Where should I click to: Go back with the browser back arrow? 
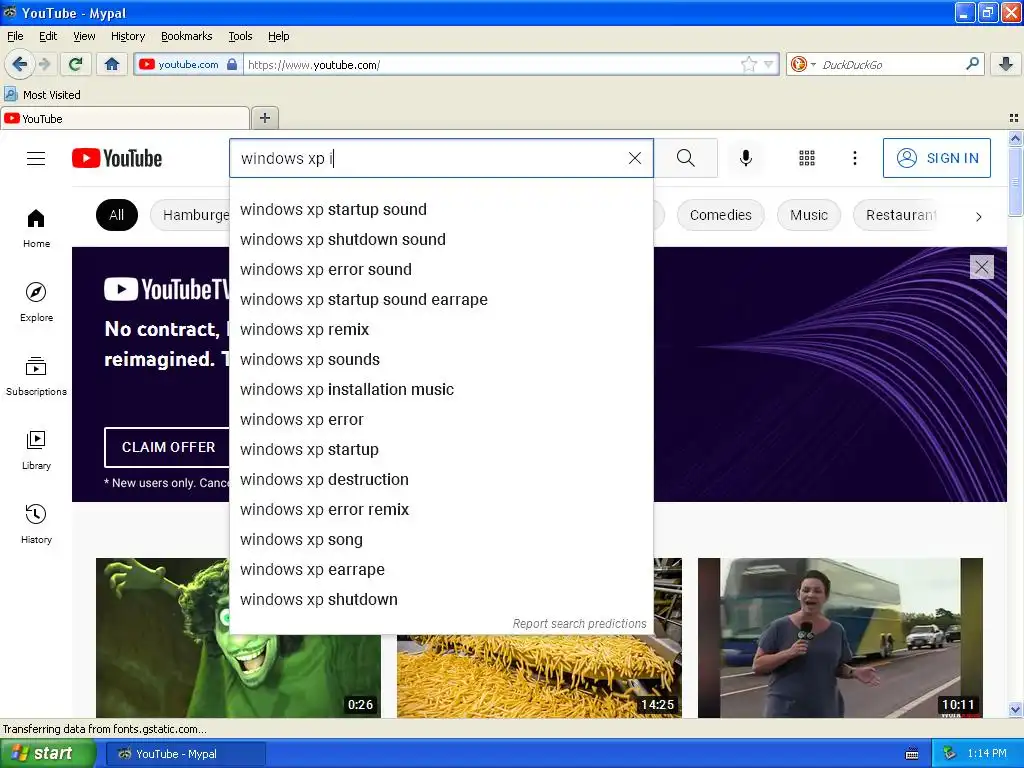click(x=19, y=64)
